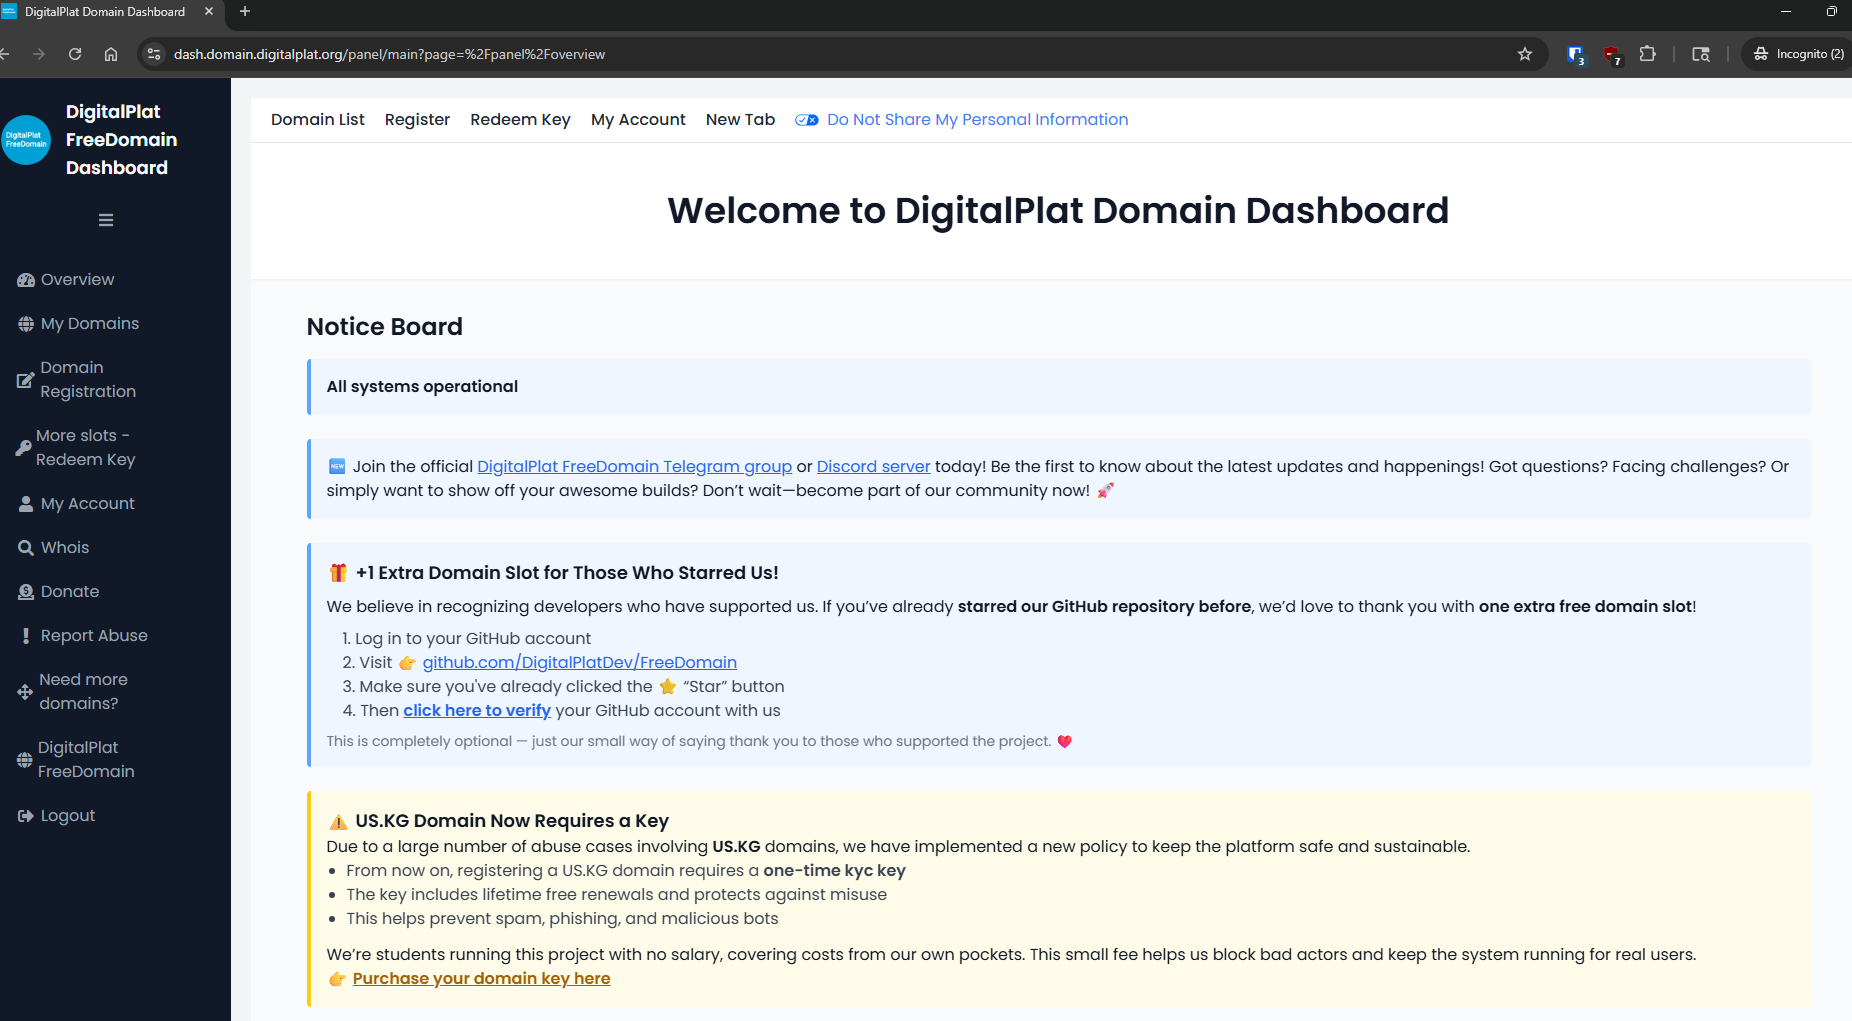Open the Overview dashboard icon in sidebar

26,280
